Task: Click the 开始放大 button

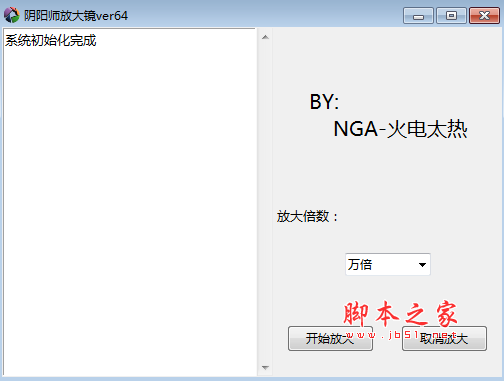Action: point(330,338)
